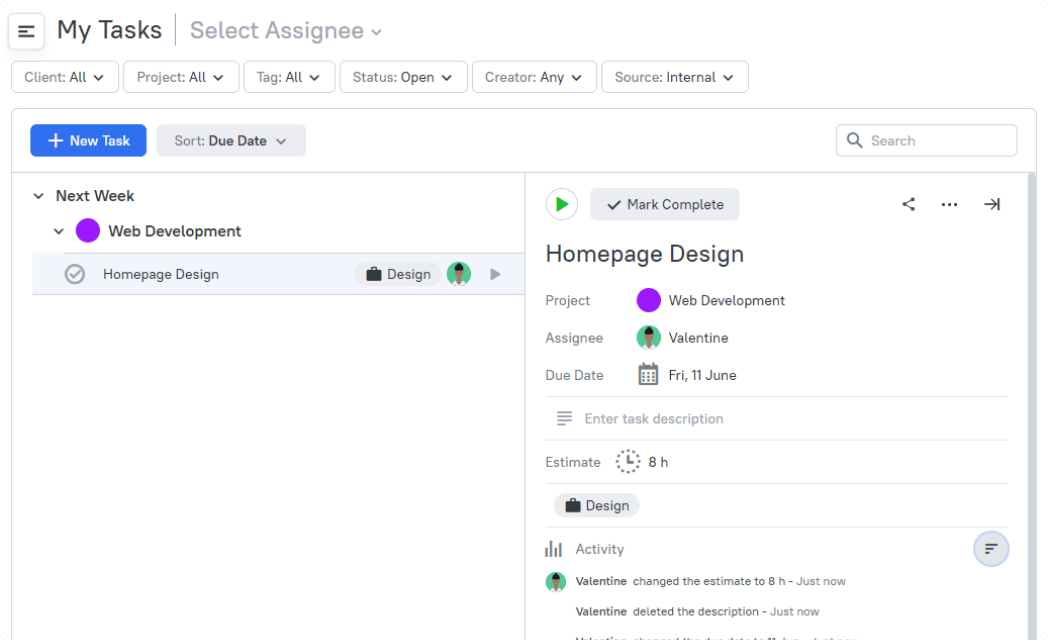
Task: Click the Fri, 11 June due date
Action: [702, 375]
